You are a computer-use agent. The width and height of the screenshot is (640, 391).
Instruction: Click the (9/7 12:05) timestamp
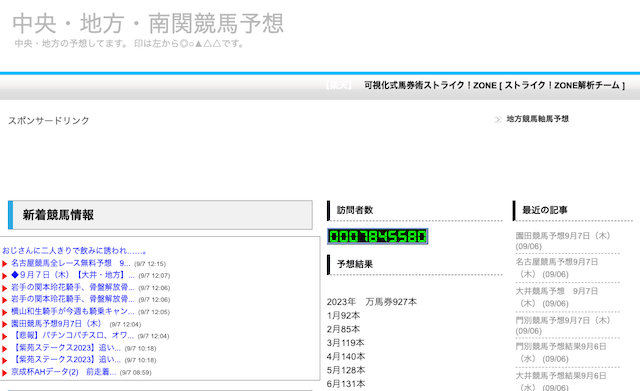(x=153, y=312)
